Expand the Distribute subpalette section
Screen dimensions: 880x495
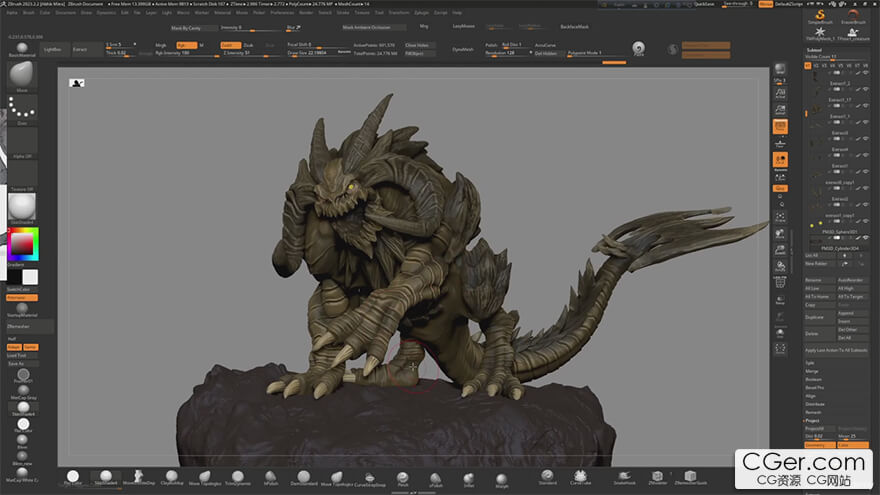tap(815, 404)
